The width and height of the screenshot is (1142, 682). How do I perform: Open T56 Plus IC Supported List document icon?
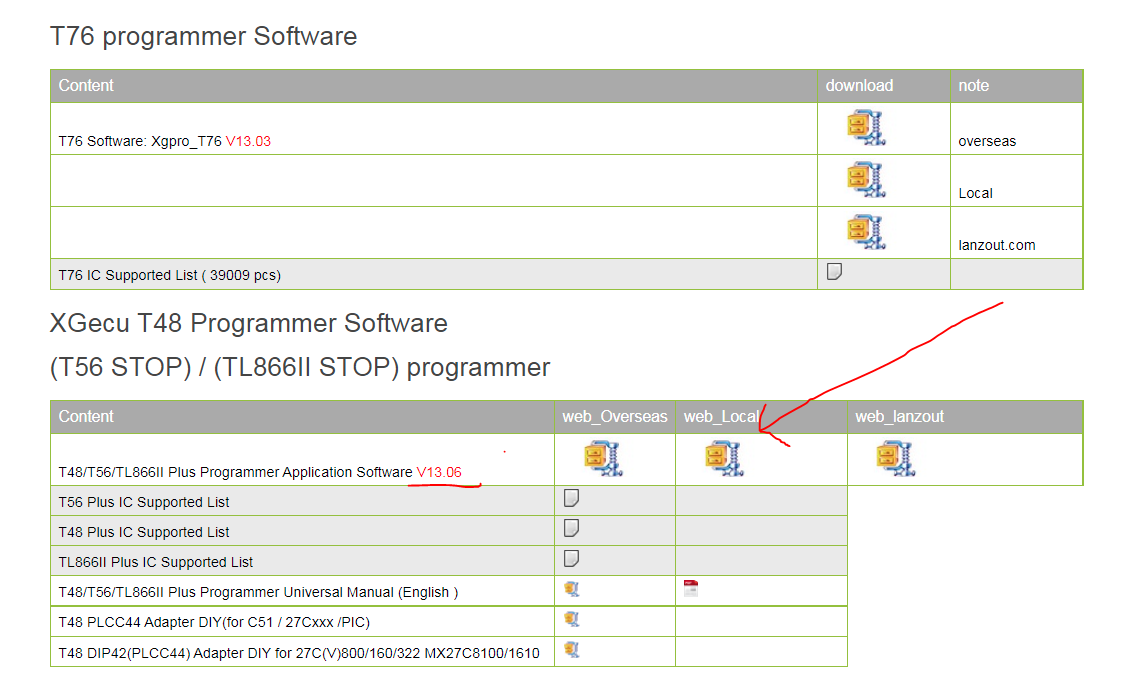572,498
